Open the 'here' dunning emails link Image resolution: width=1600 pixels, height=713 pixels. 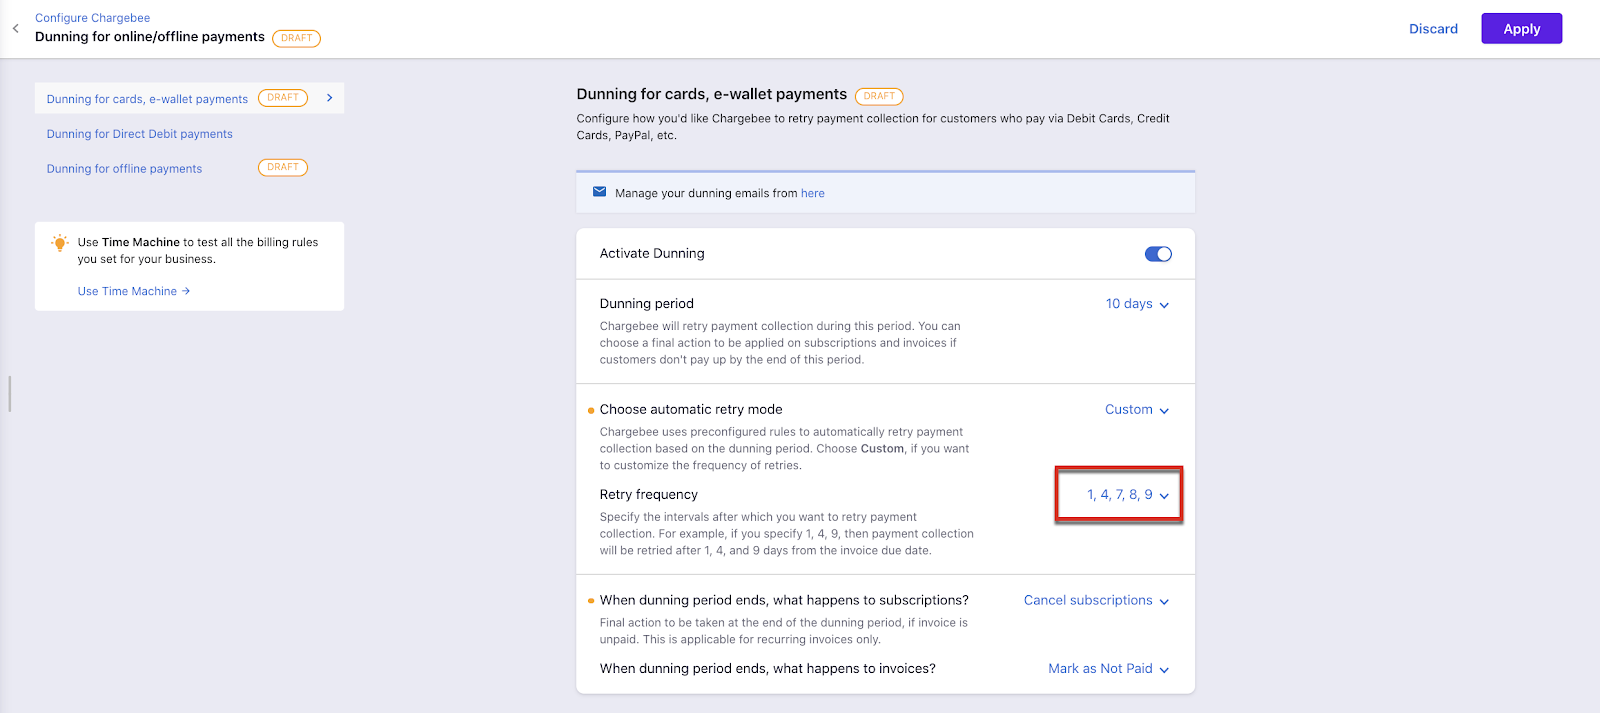[813, 193]
